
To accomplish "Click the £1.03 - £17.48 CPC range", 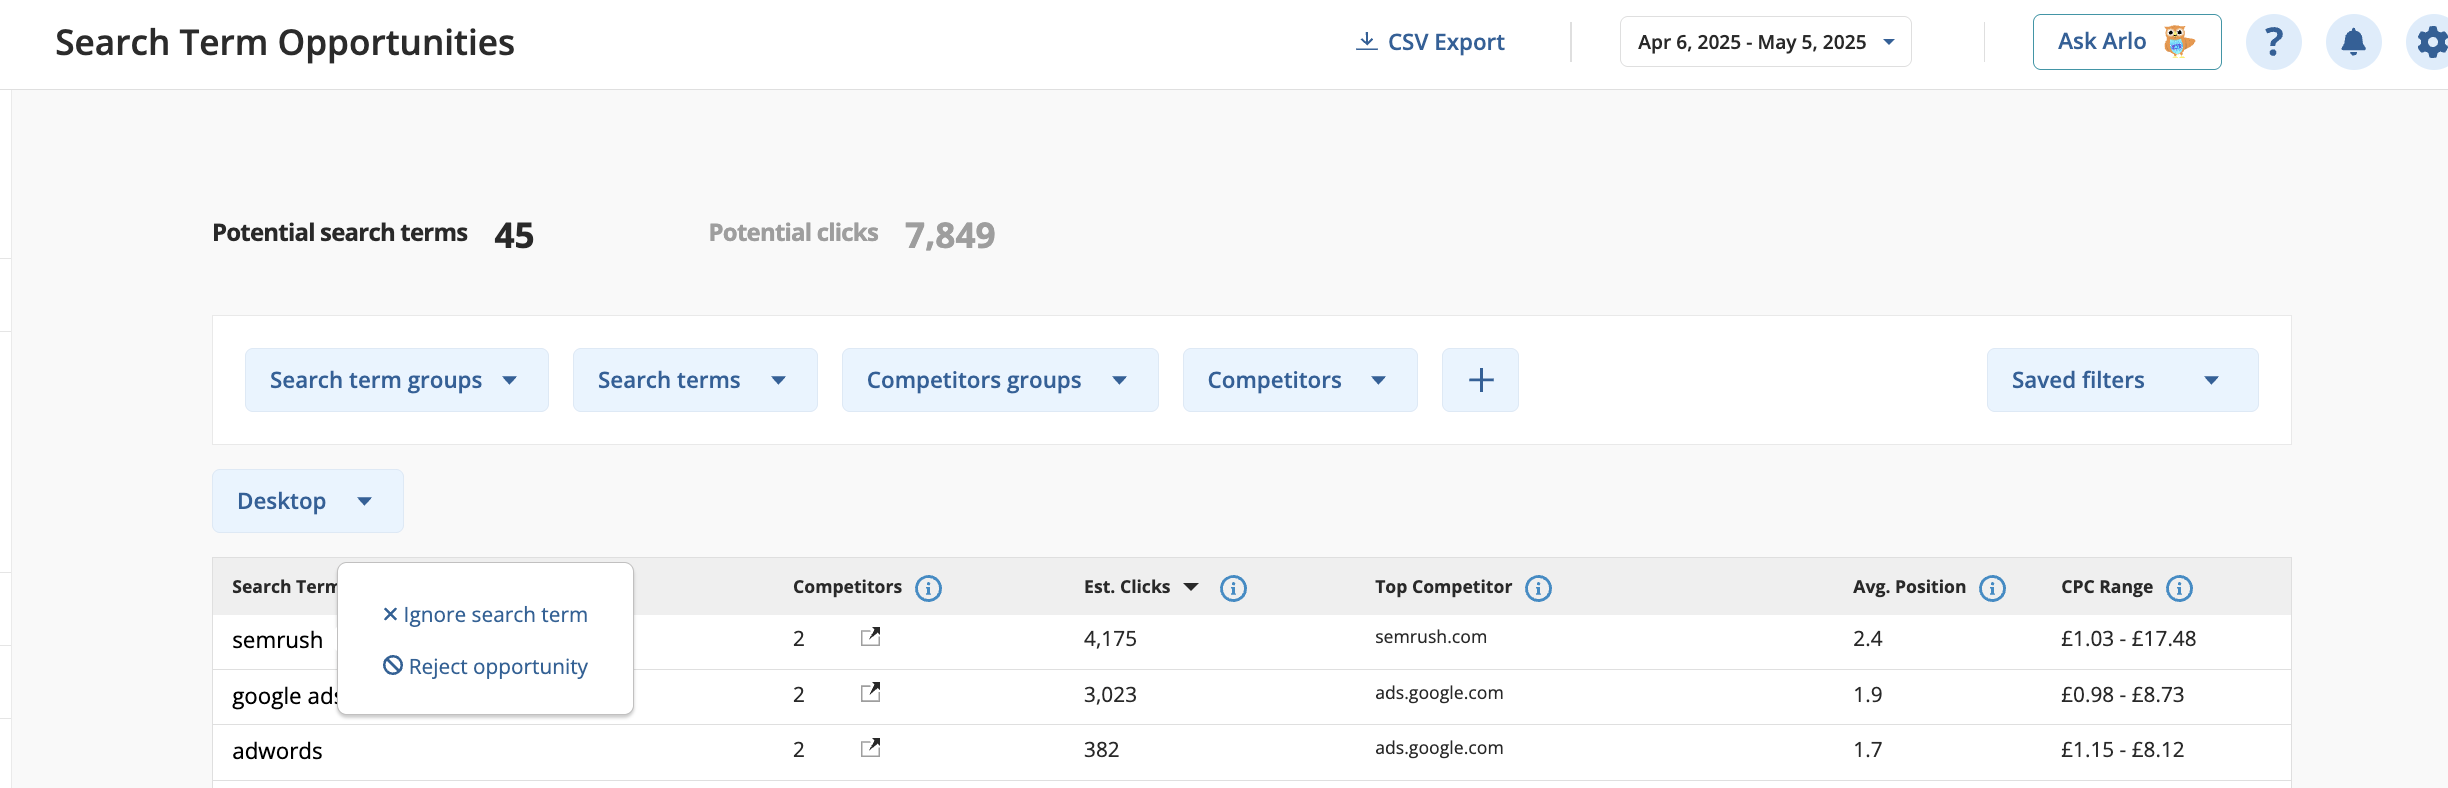I will point(2128,638).
